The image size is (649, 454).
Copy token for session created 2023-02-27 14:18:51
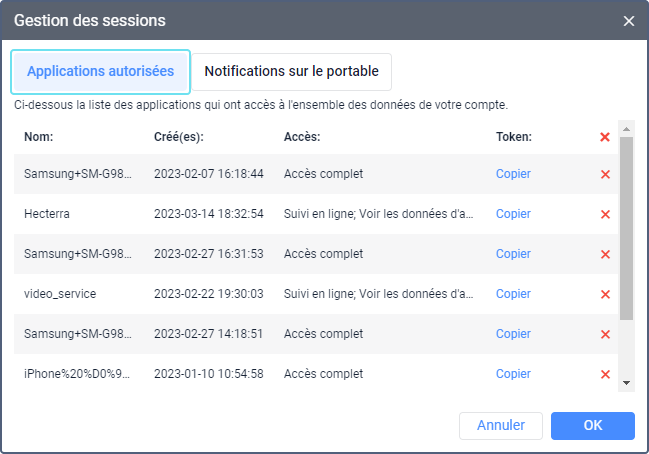tap(513, 334)
